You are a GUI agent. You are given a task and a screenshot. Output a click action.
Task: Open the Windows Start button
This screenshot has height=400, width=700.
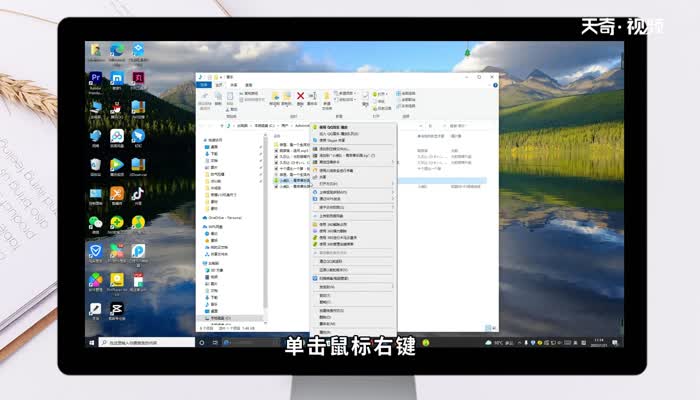[92, 342]
